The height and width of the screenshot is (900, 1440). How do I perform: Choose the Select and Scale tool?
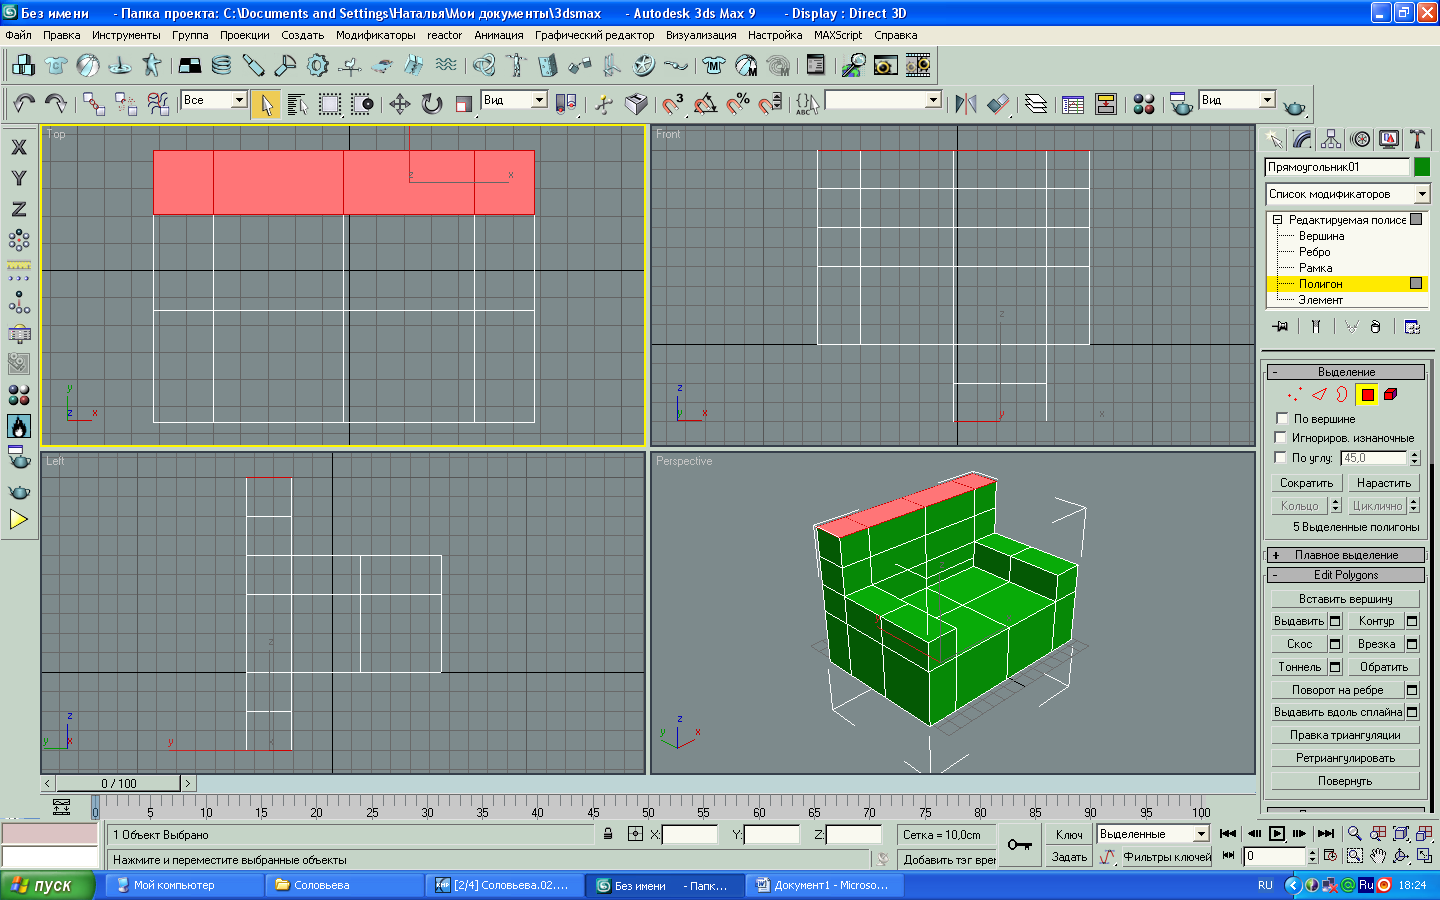(x=464, y=104)
